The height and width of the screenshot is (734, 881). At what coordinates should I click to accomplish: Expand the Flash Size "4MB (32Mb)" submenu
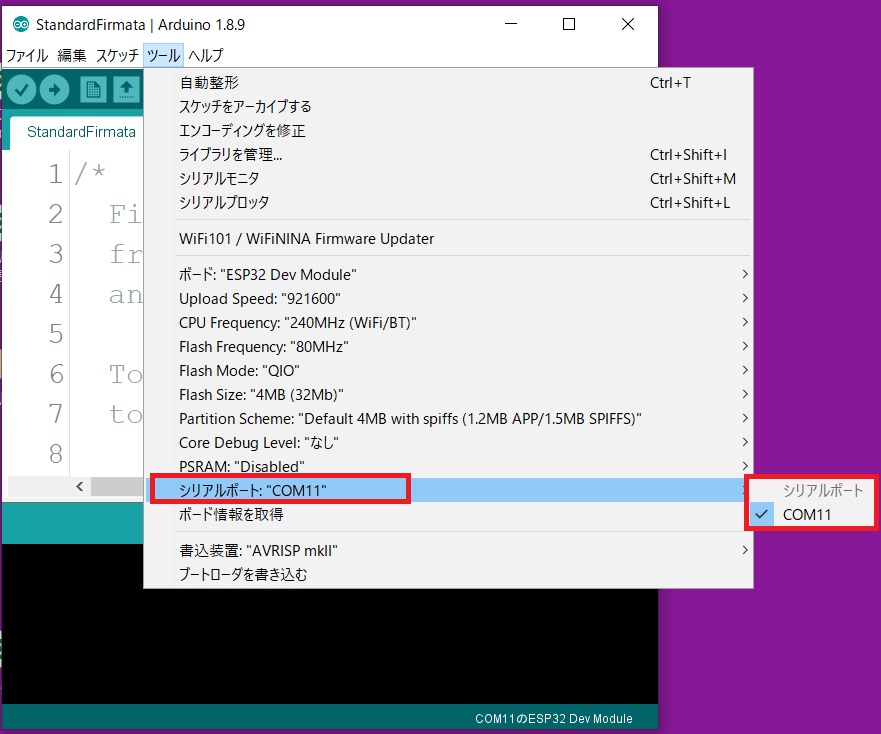(448, 395)
